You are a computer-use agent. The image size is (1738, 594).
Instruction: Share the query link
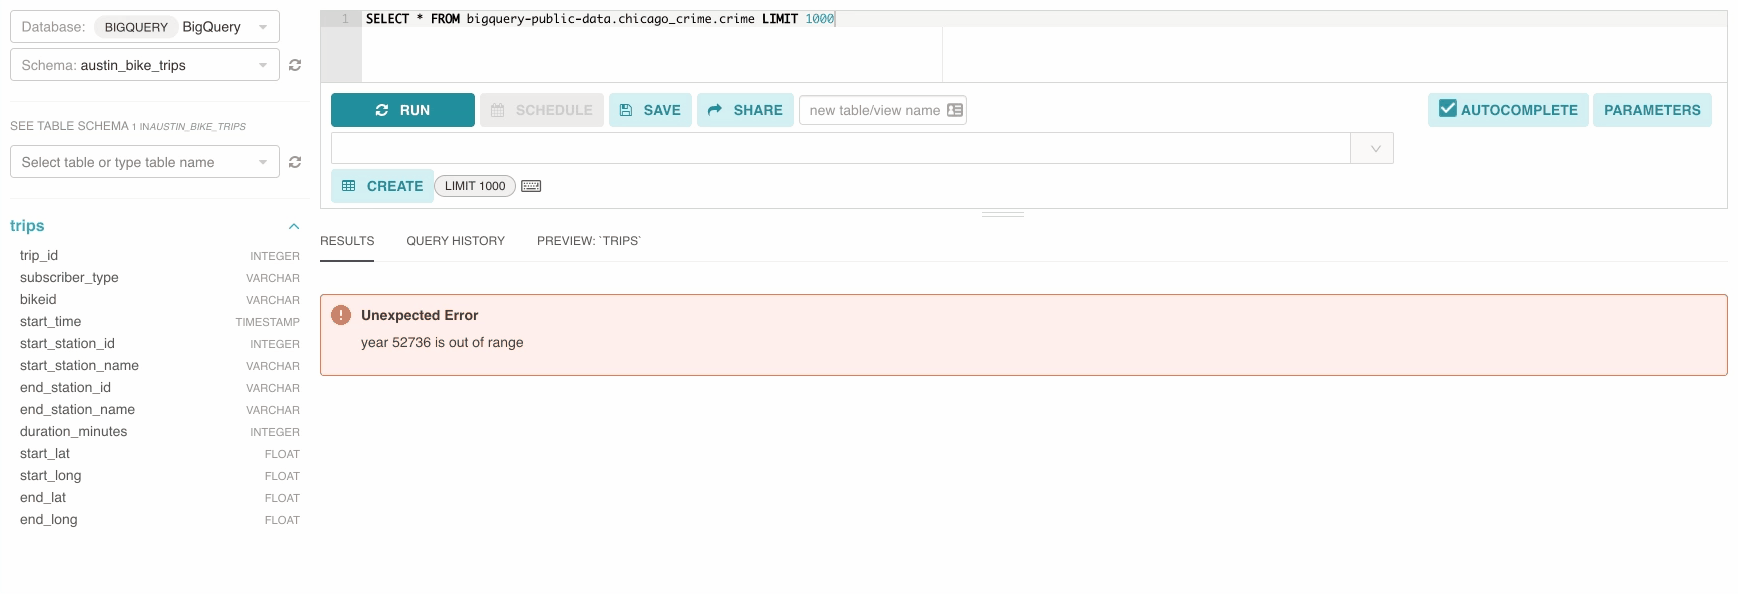point(745,110)
